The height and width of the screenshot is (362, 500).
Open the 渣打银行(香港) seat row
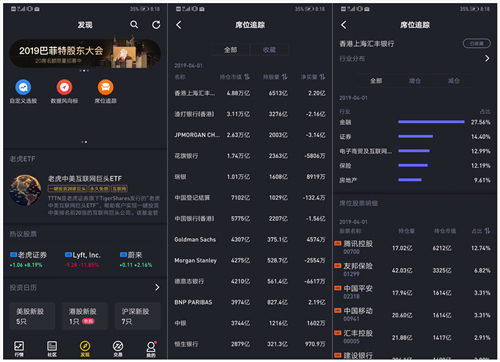[x=250, y=114]
